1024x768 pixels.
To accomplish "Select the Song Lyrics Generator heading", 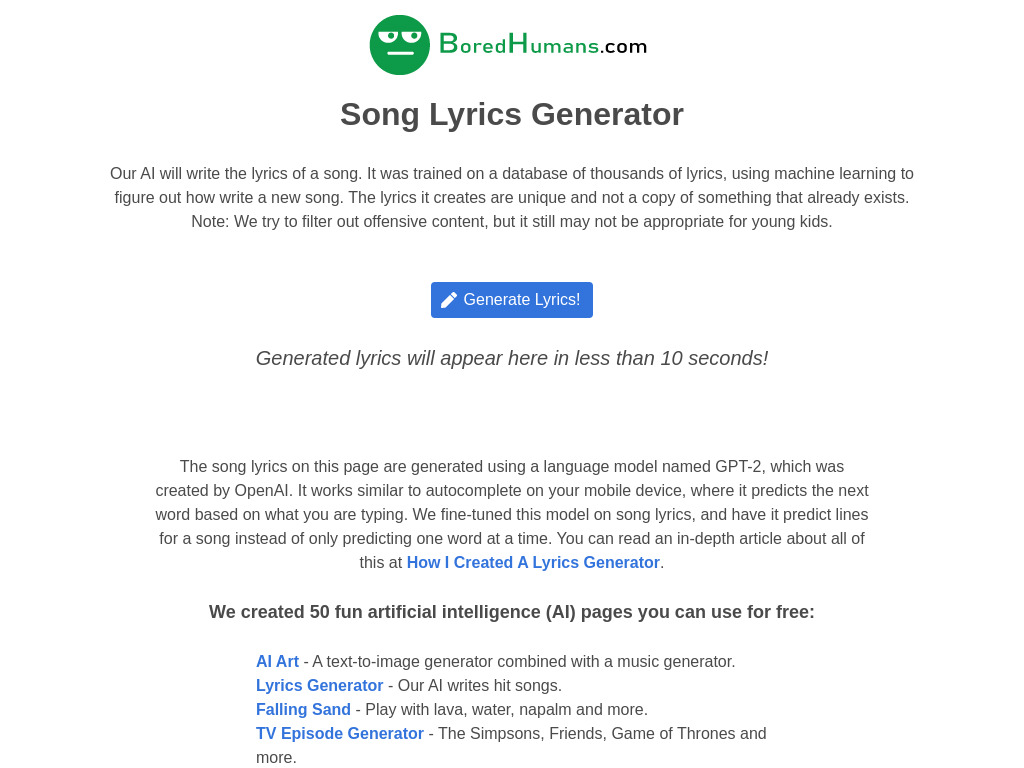I will coord(512,114).
